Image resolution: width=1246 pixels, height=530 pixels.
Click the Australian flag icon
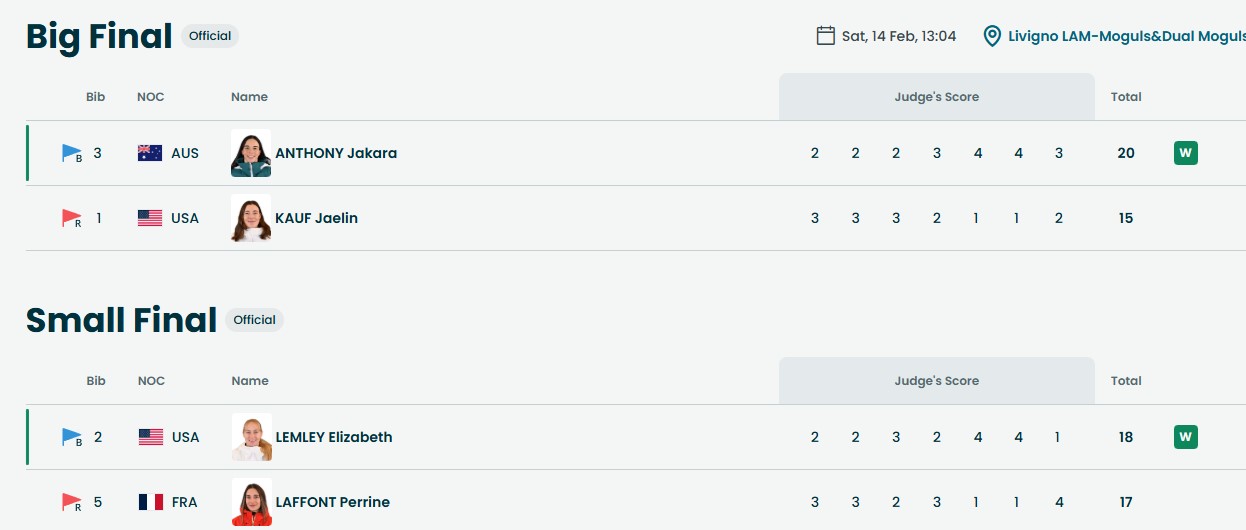(150, 153)
